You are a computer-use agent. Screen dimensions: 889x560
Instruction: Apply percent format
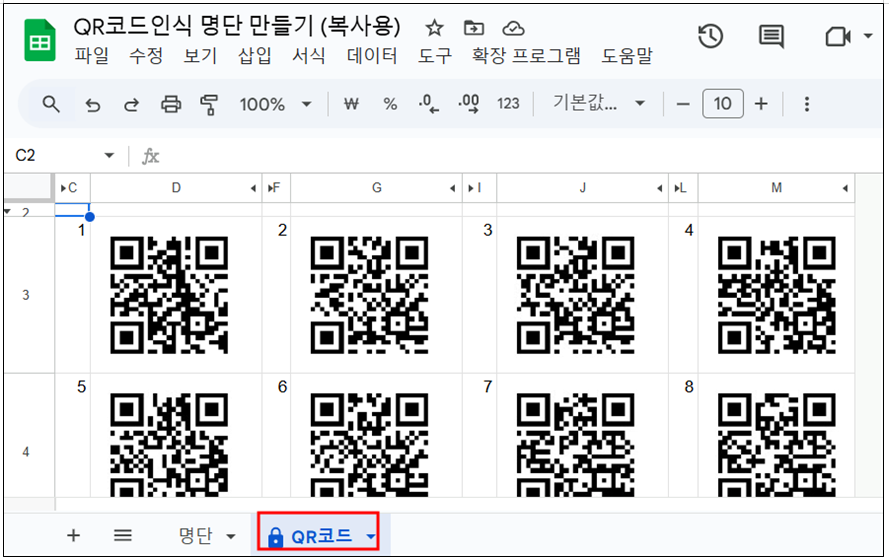(x=390, y=104)
